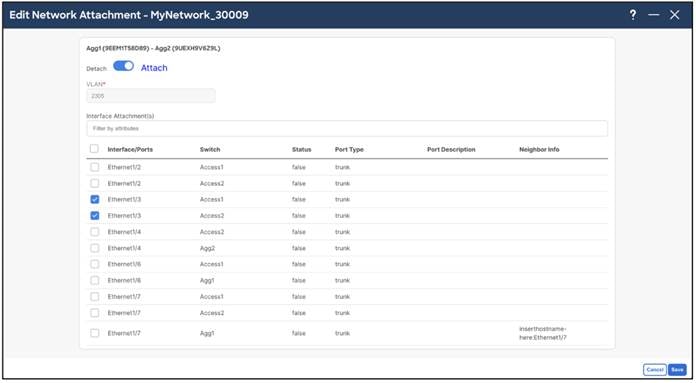Toggle the Detach/Attach switch
This screenshot has width=696, height=383.
(x=123, y=66)
